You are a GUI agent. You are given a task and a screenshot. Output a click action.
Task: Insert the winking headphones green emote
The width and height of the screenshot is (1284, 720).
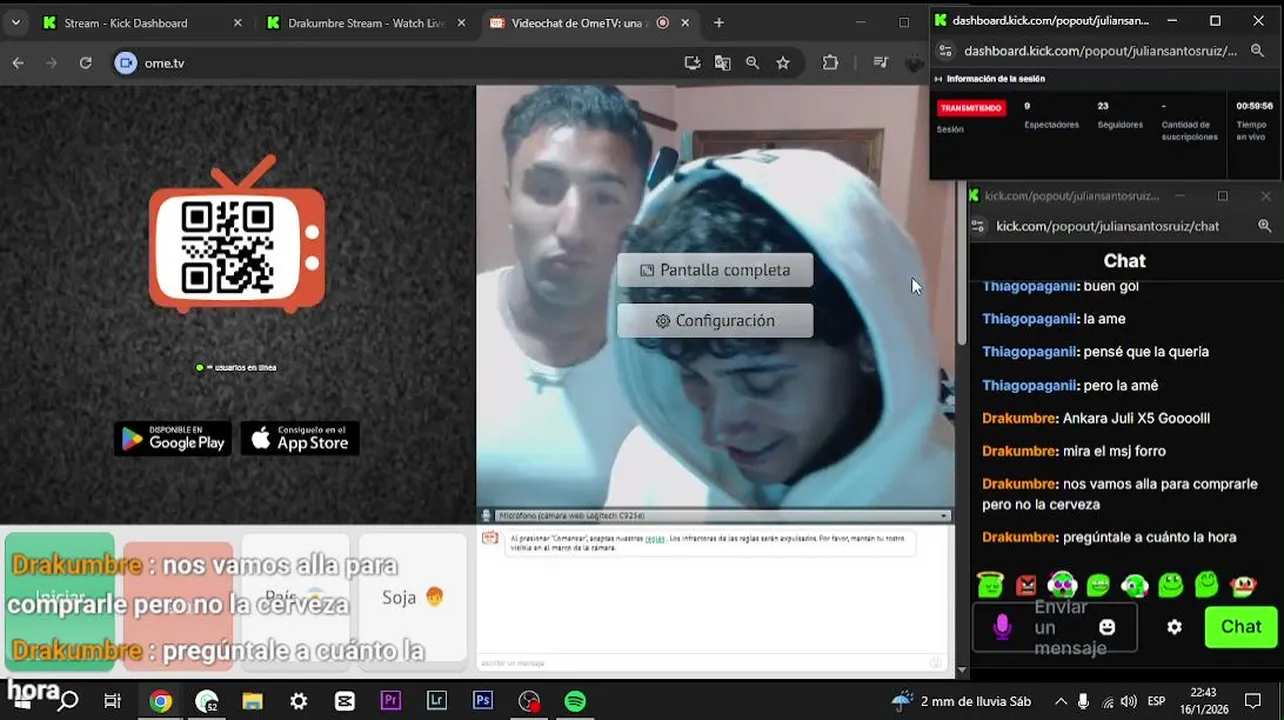tap(1134, 585)
